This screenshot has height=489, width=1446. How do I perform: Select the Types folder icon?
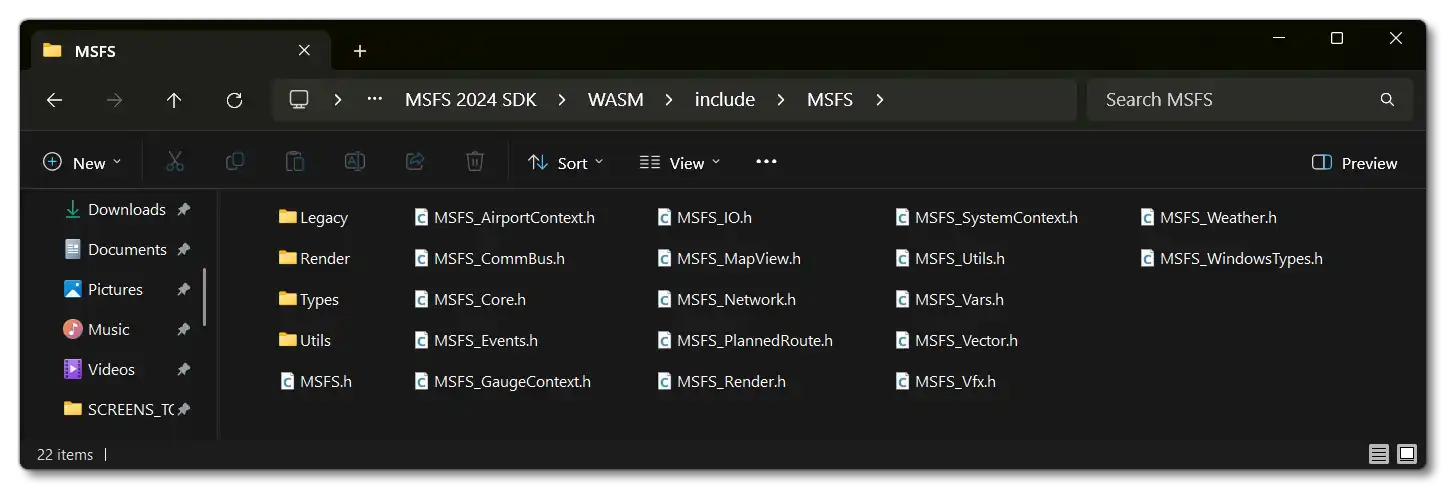point(288,299)
